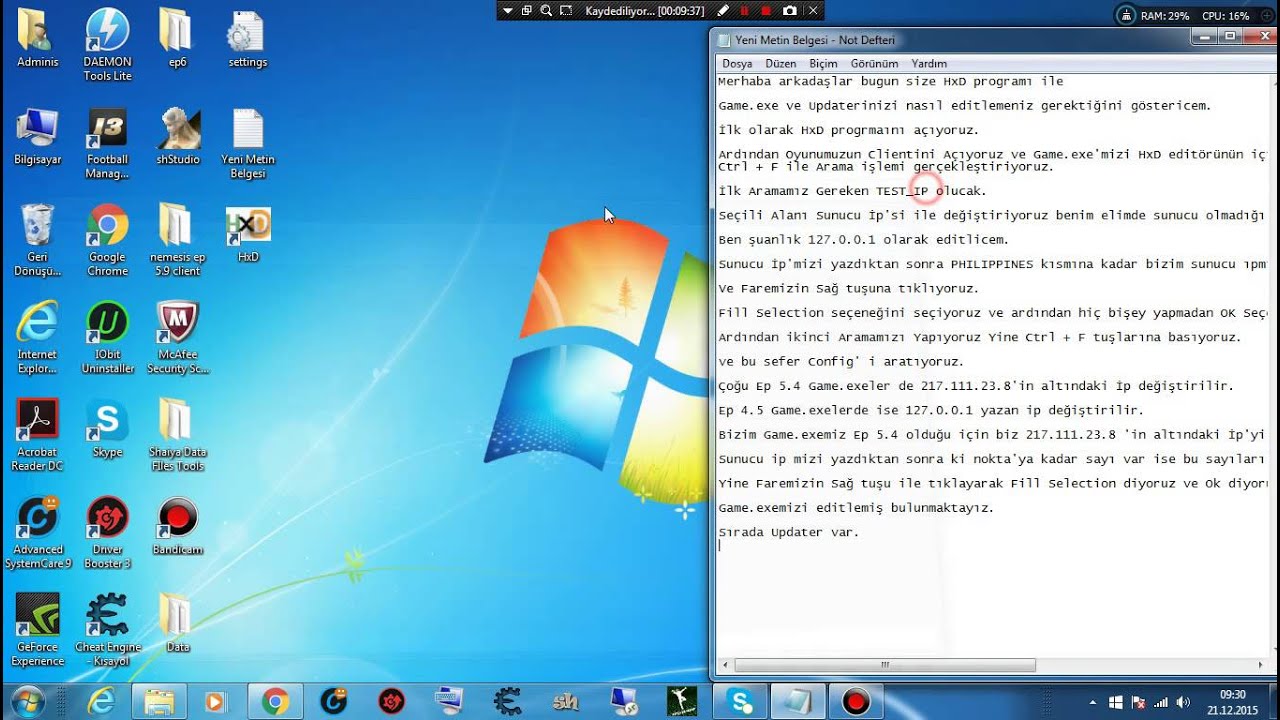Select Yeni Metin Belgesi file icon
1280x720 pixels.
click(x=247, y=143)
